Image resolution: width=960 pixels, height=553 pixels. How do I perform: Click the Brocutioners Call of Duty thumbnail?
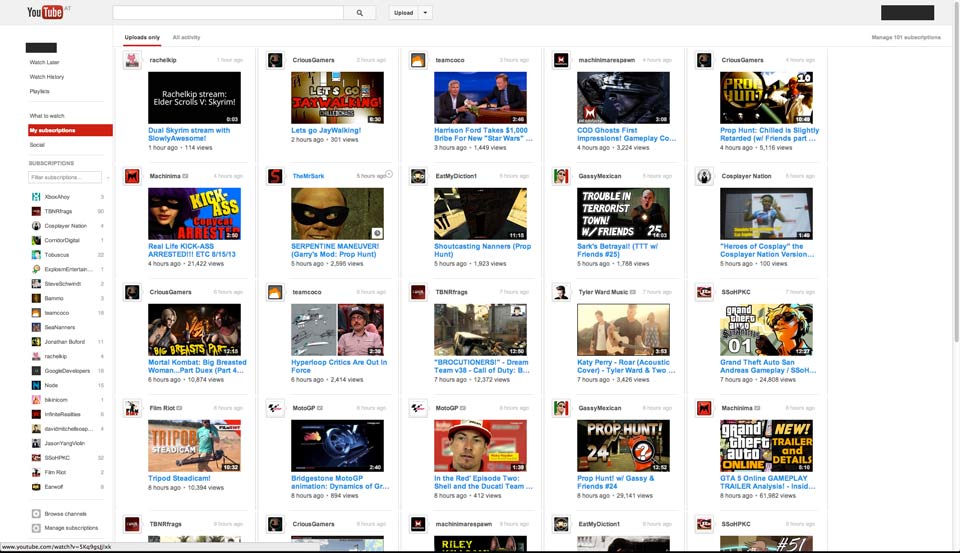pos(481,329)
